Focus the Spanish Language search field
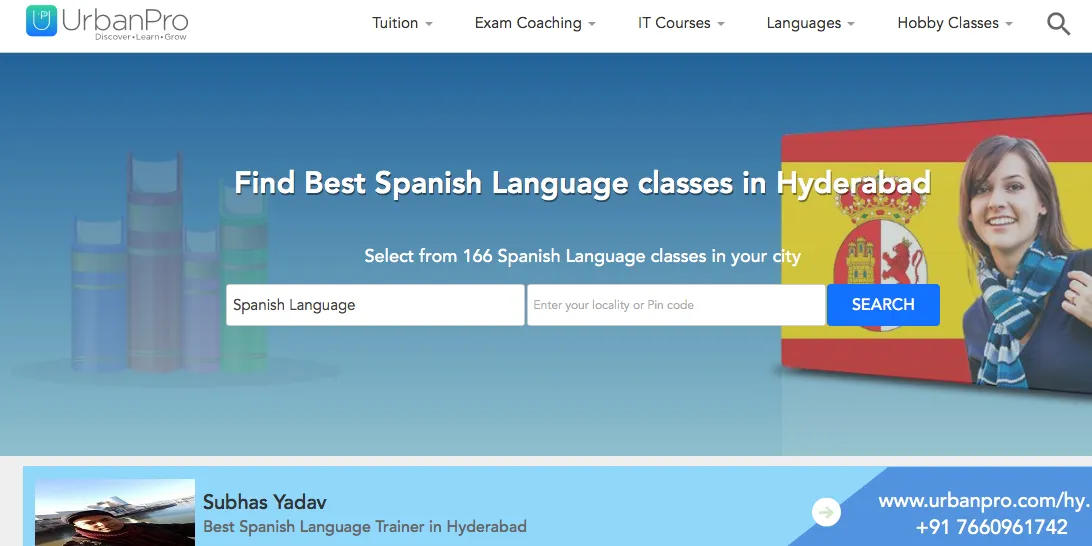The height and width of the screenshot is (546, 1092). coord(375,304)
